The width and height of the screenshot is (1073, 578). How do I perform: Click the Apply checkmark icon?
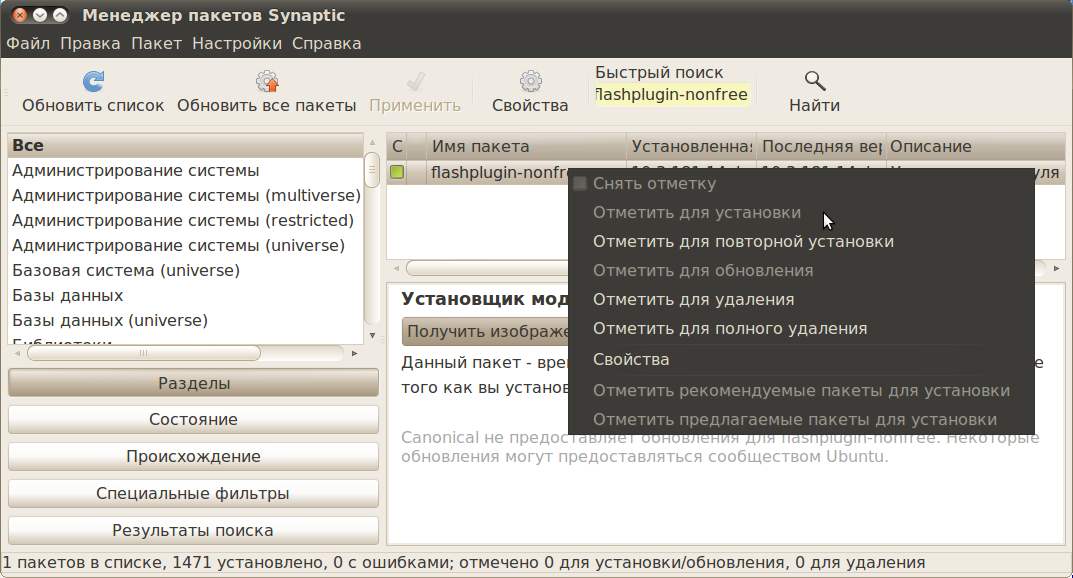coord(415,81)
